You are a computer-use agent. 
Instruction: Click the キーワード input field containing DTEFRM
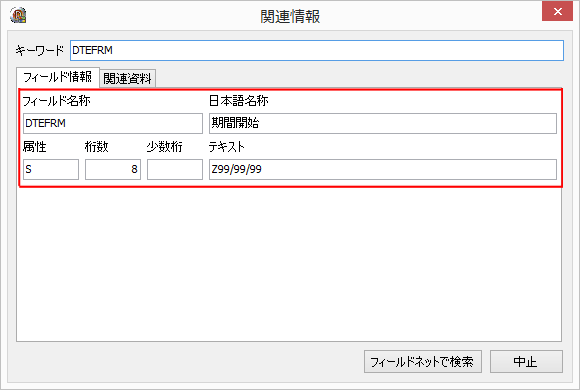click(x=317, y=50)
